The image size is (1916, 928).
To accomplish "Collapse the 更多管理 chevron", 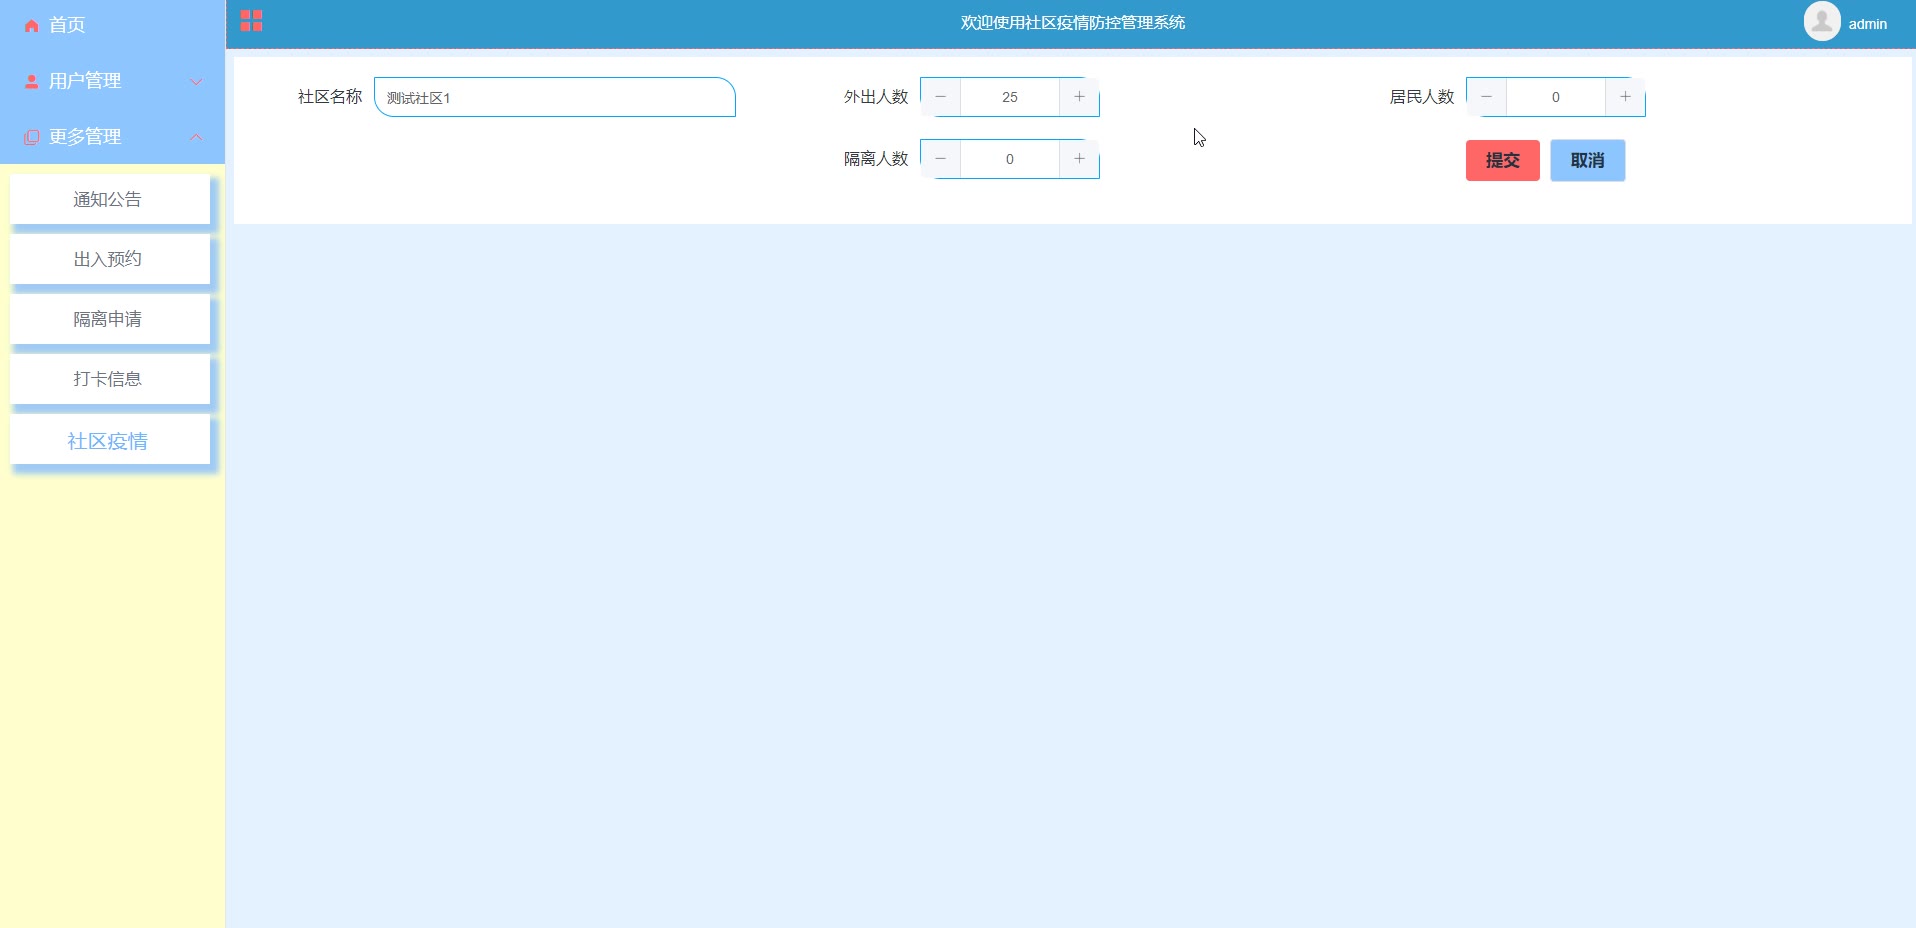I will click(x=196, y=137).
